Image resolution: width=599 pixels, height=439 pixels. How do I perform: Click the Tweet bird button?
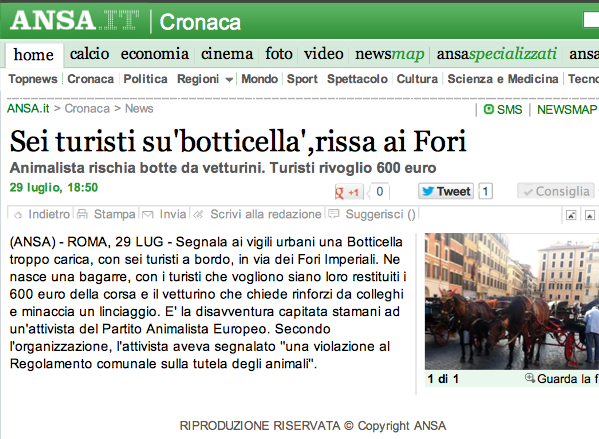pos(446,191)
